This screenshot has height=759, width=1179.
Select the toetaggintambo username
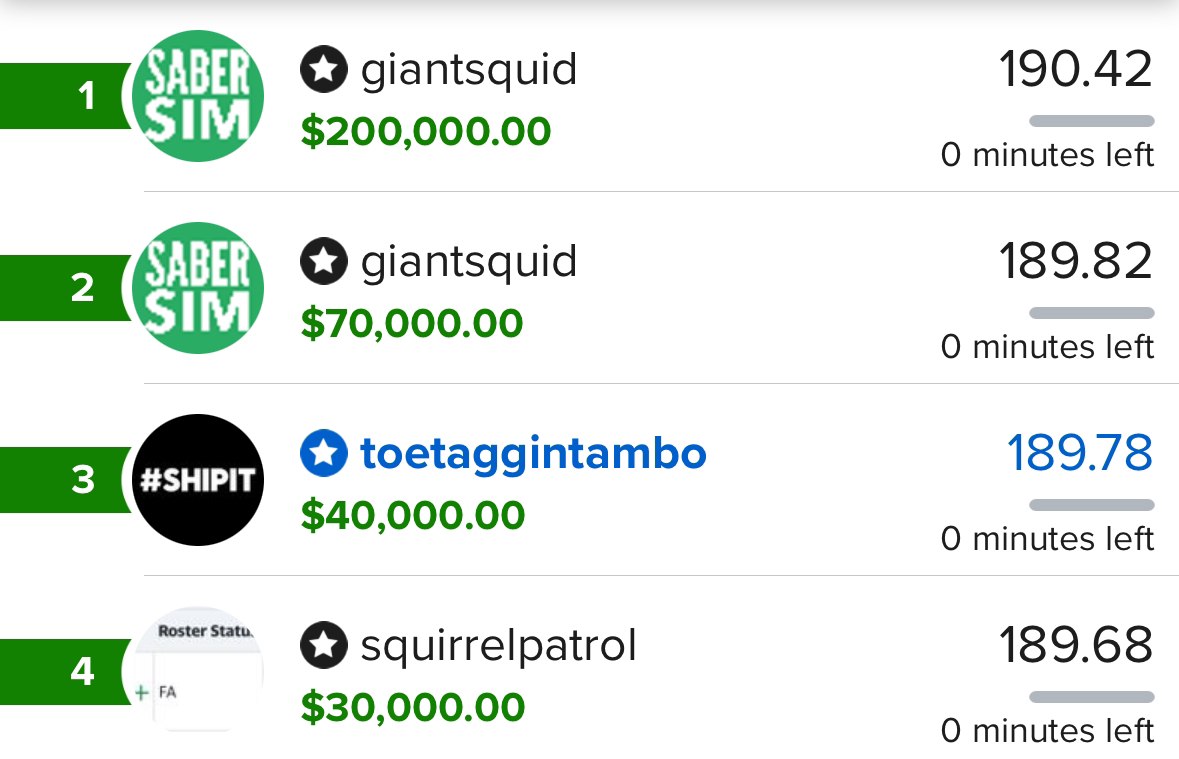tap(532, 454)
